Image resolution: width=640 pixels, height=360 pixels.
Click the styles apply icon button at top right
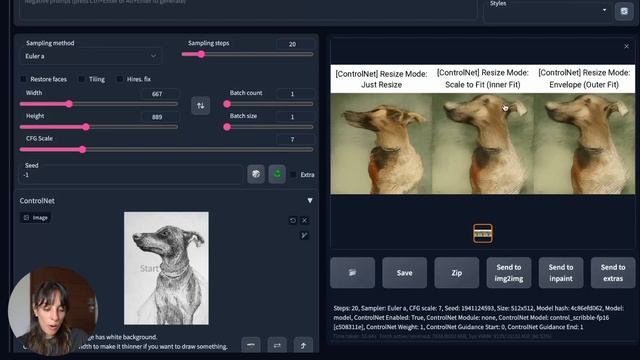point(624,11)
